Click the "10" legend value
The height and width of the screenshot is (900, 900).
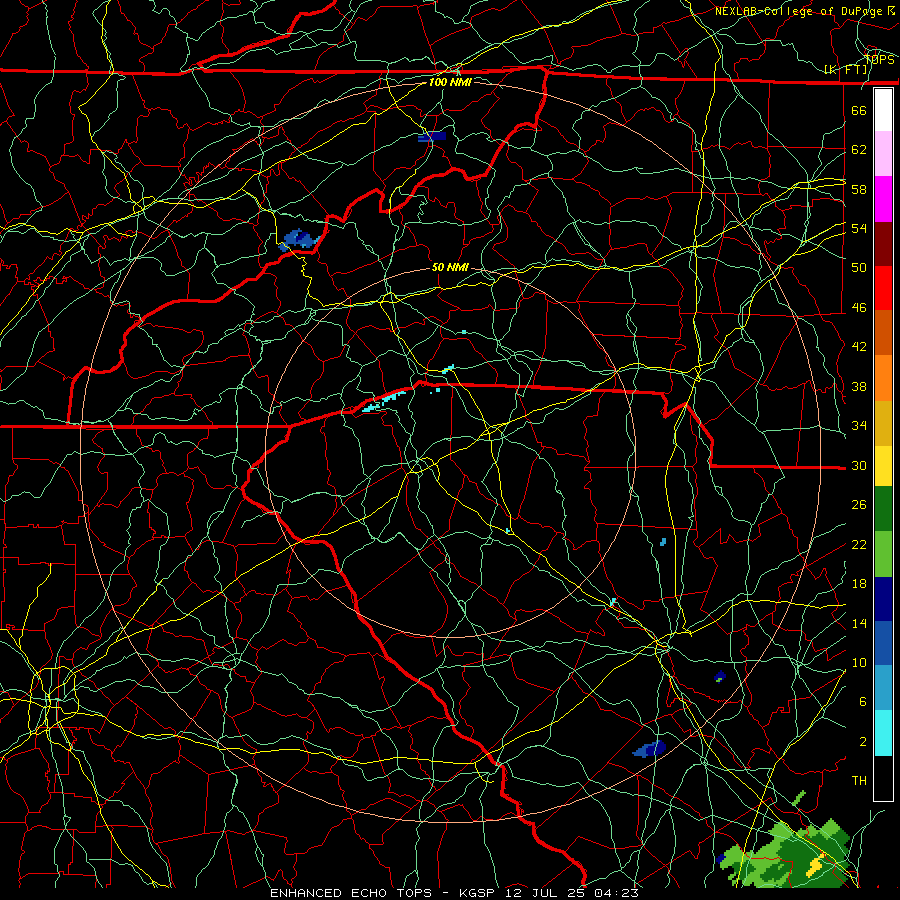pyautogui.click(x=859, y=662)
